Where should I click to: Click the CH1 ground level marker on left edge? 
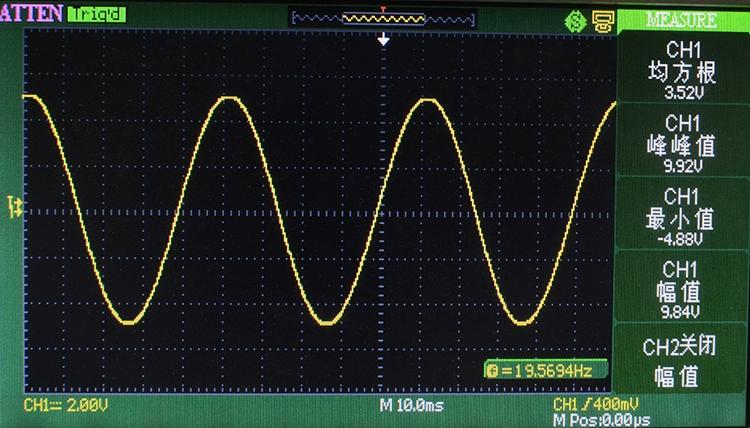click(x=14, y=205)
